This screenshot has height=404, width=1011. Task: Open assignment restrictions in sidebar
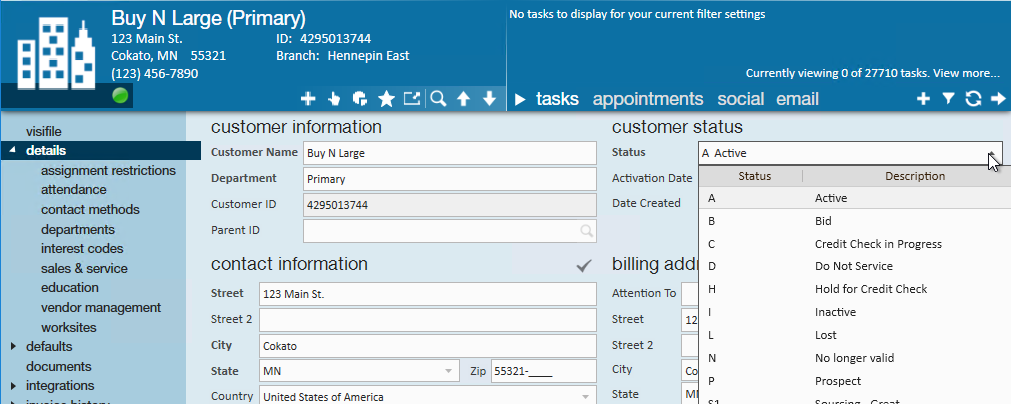(108, 171)
